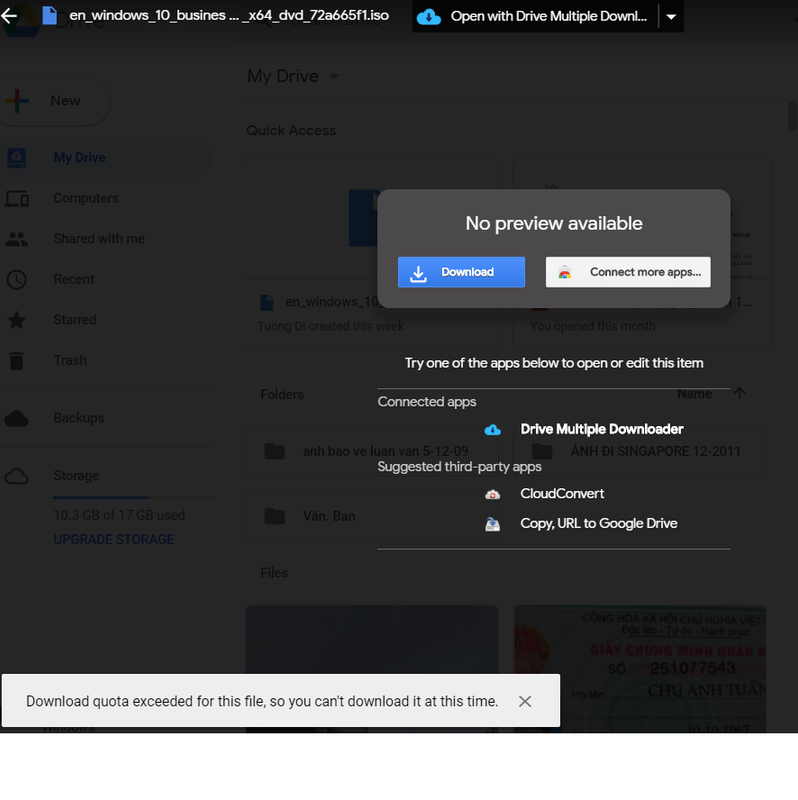Click the Chrome Web Store icon in Connect more apps
This screenshot has height=800, width=798.
pyautogui.click(x=564, y=272)
